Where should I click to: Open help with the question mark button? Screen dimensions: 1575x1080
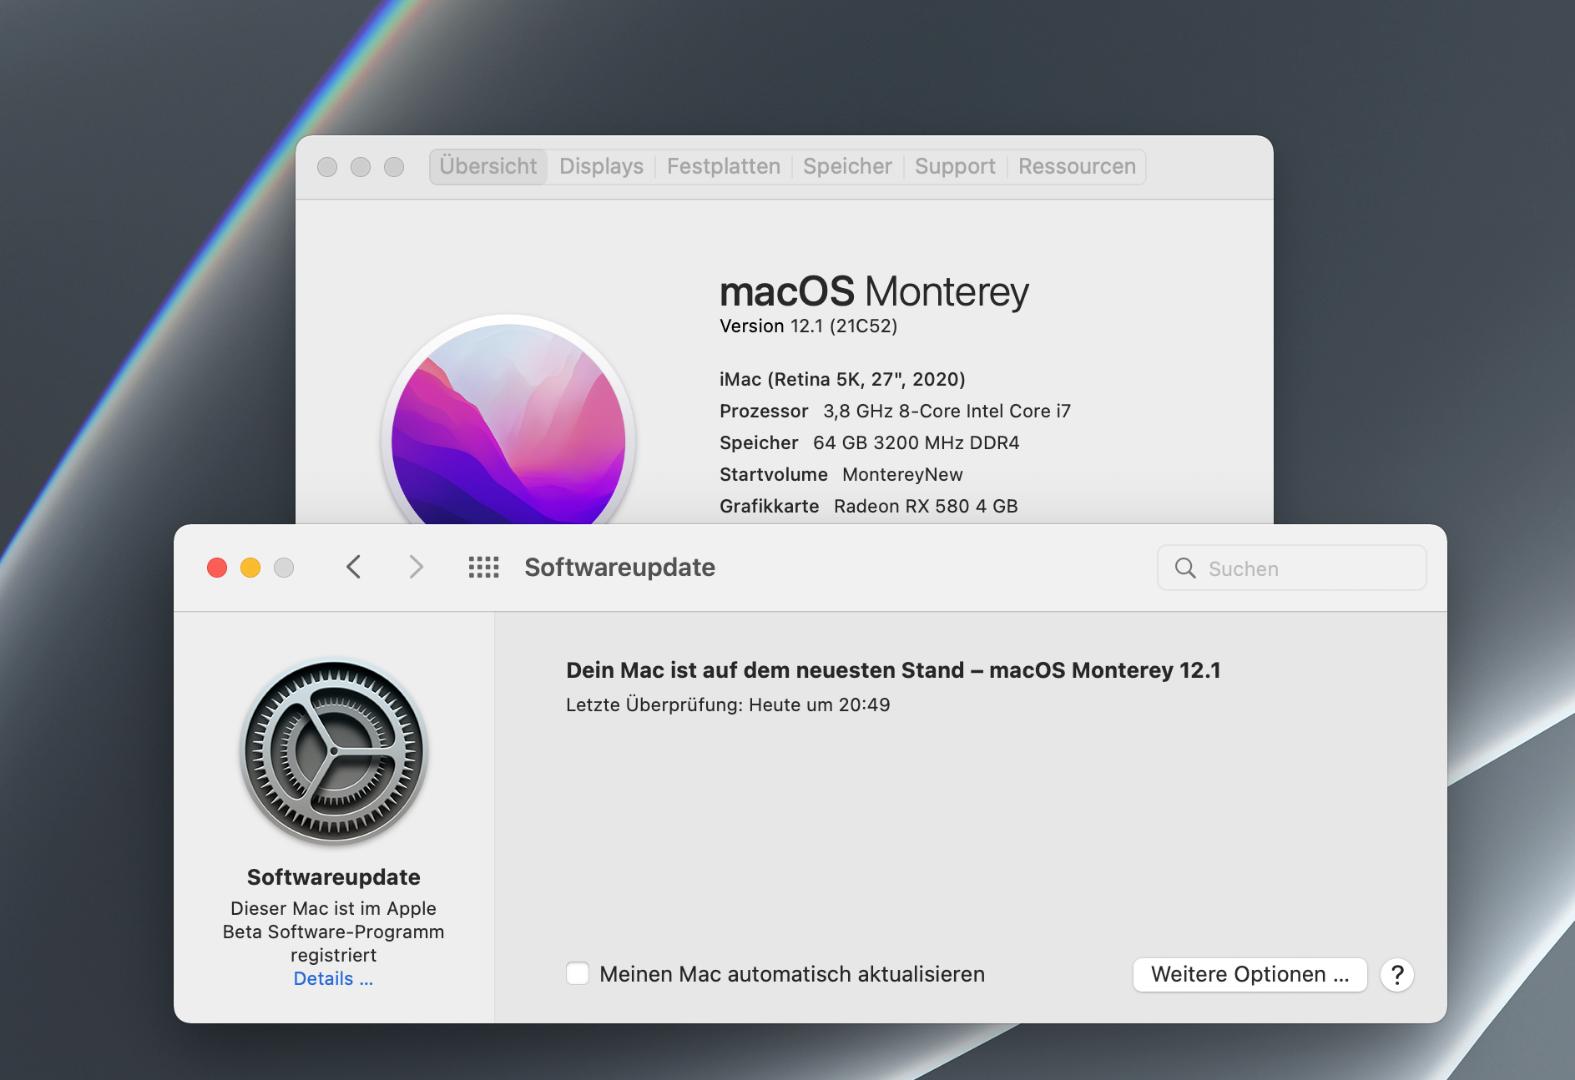[x=1397, y=974]
